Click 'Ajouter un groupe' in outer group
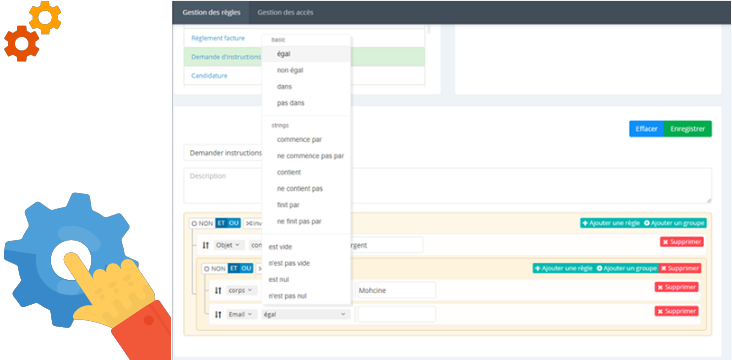 [x=674, y=223]
